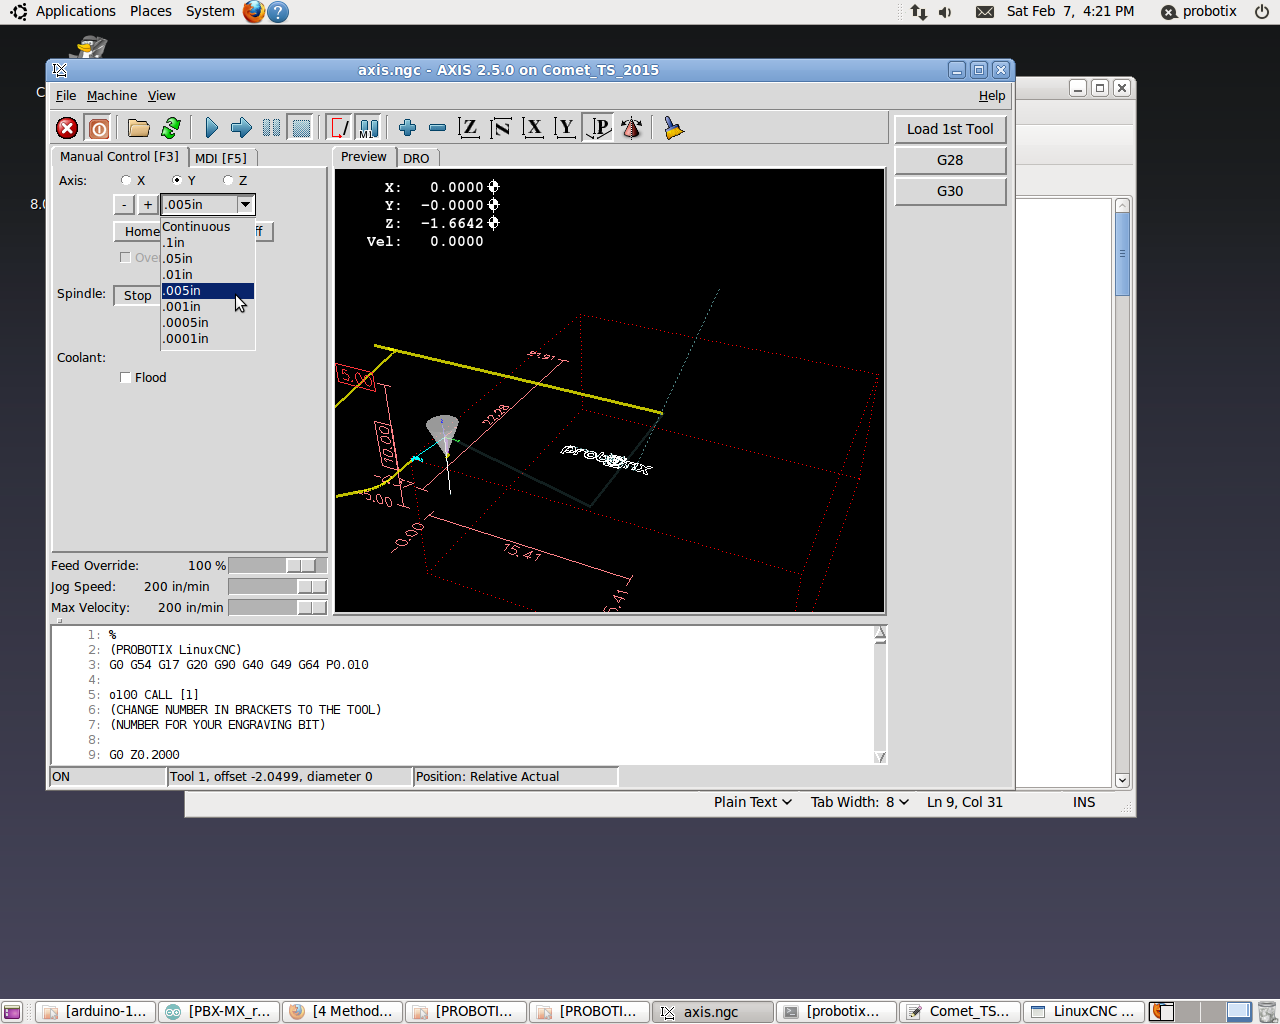Image resolution: width=1280 pixels, height=1024 pixels.
Task: Toggle the Emergency Stop button
Action: click(67, 128)
